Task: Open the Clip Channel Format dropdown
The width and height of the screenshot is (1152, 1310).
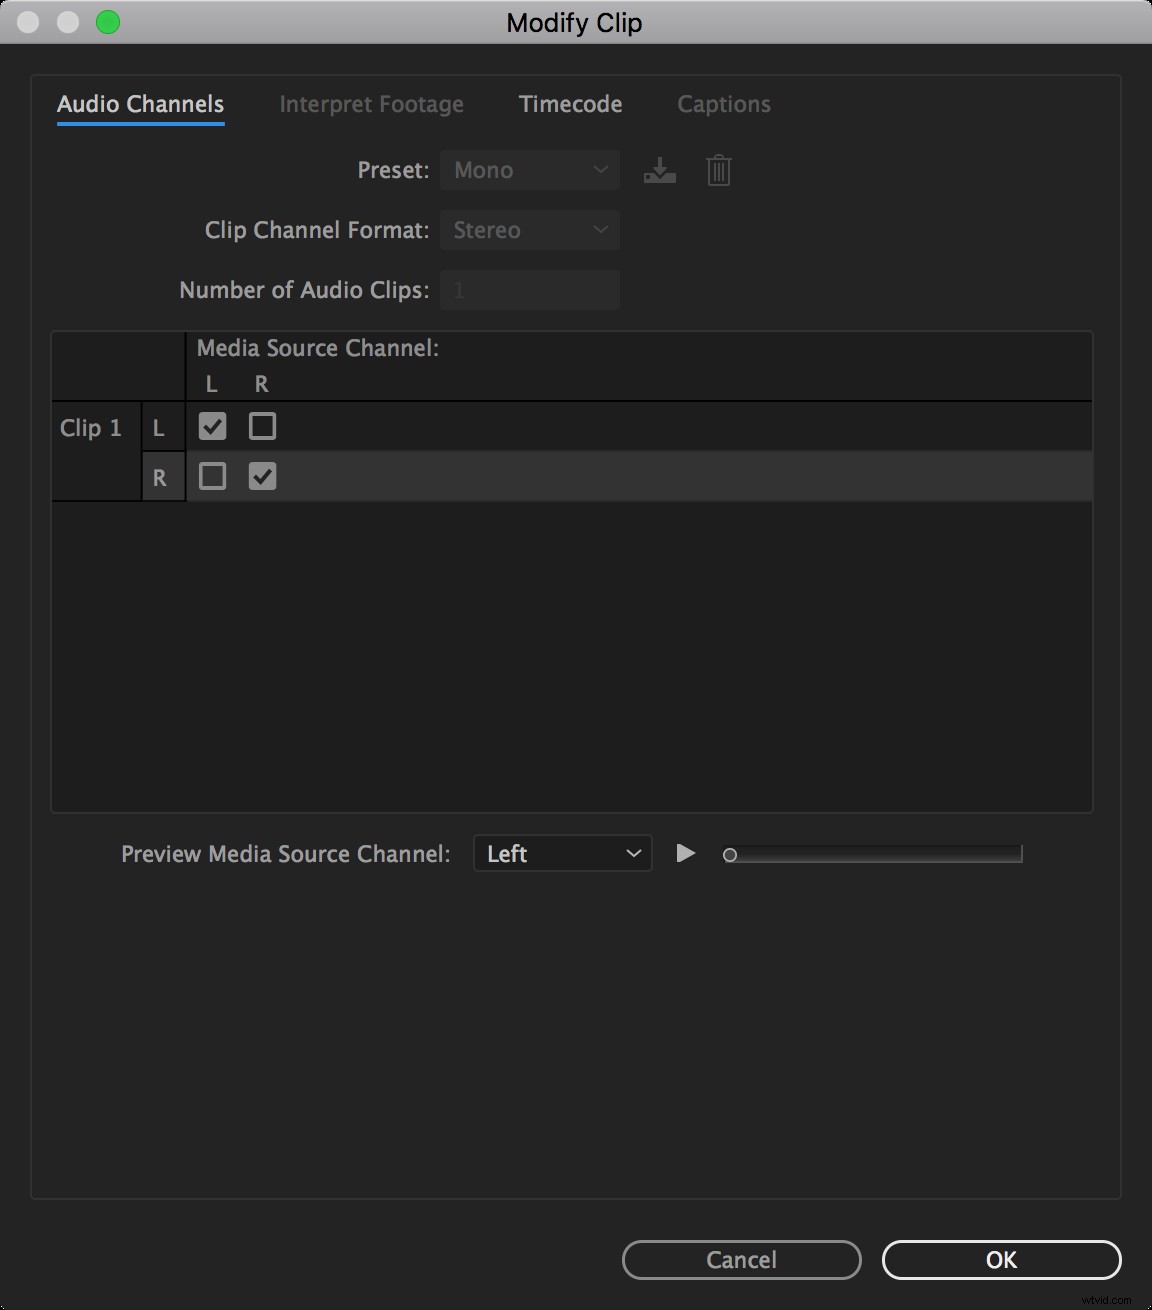Action: coord(530,230)
